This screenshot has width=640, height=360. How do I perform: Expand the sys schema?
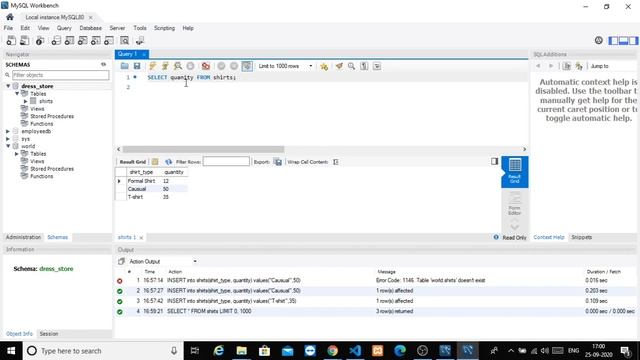coord(8,139)
